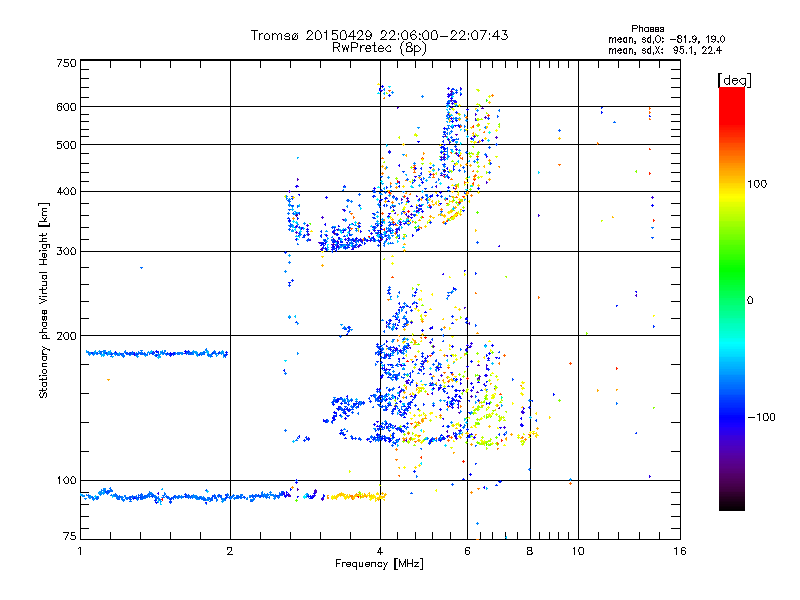Click the long blue E-layer trace below 100 km
The height and width of the screenshot is (600, 800).
coord(186,496)
